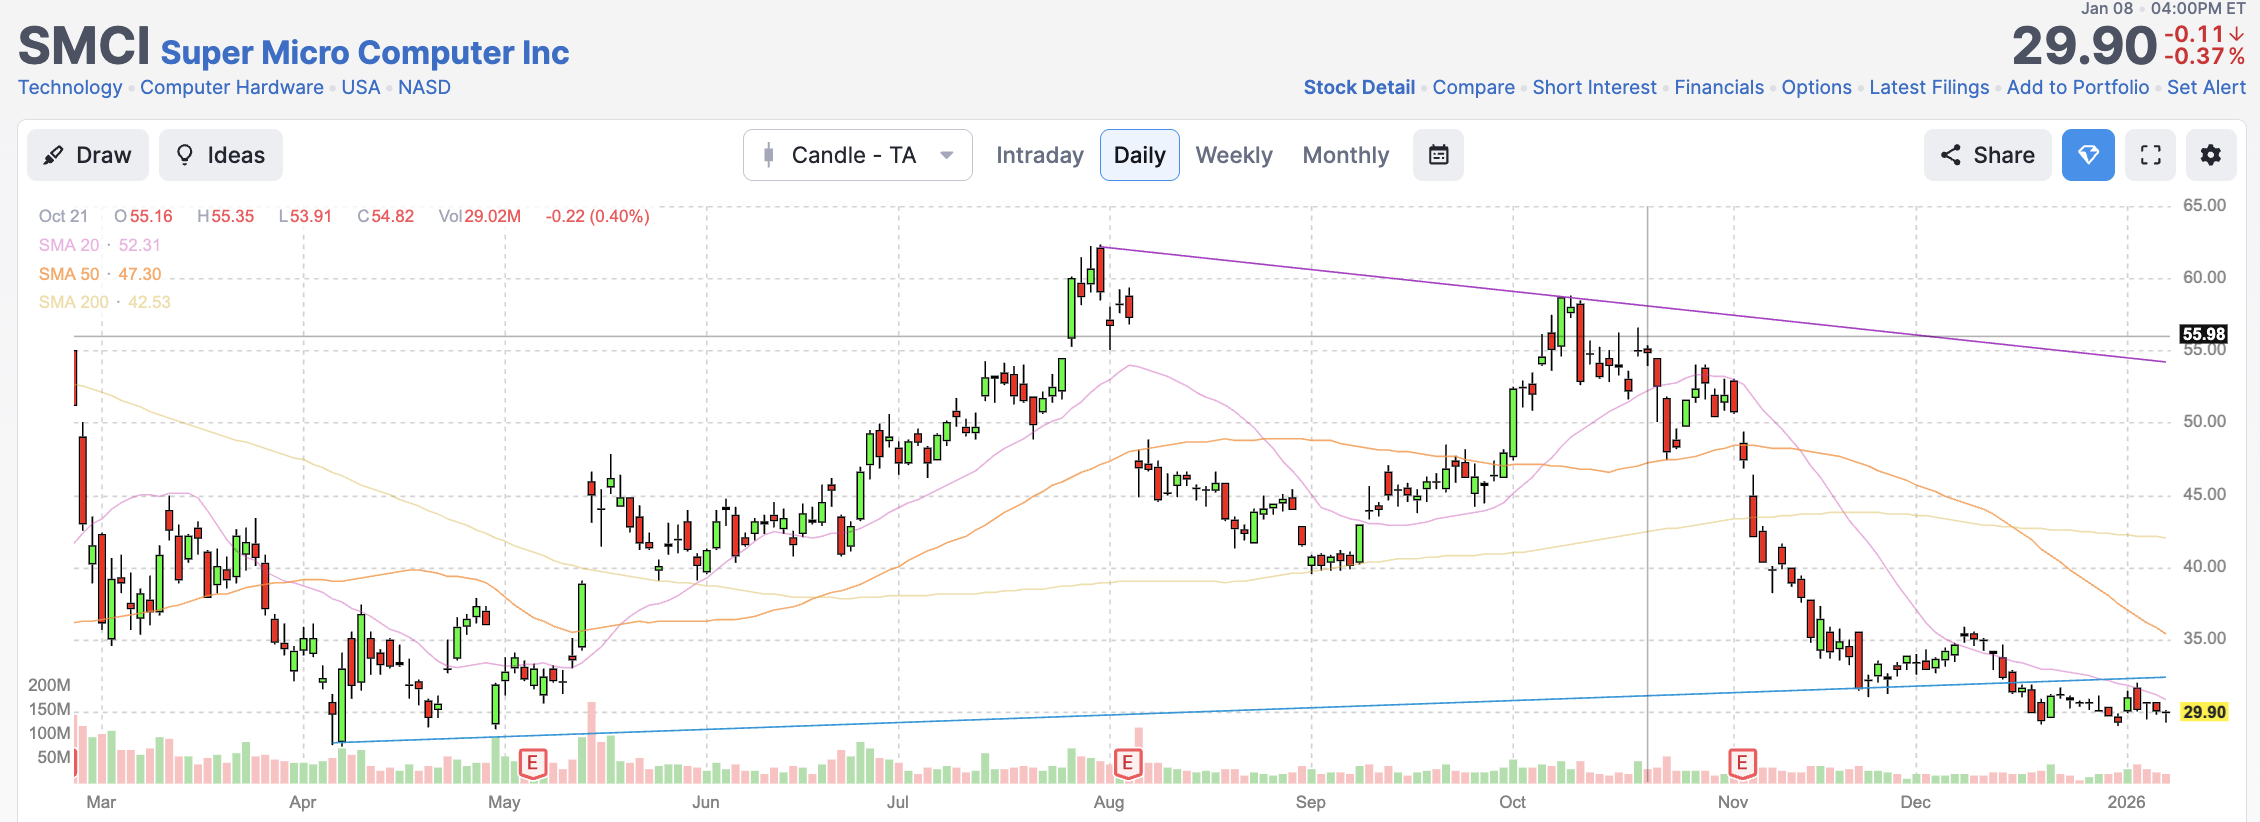The image size is (2260, 822).
Task: Select the Daily timeframe tab
Action: pyautogui.click(x=1140, y=155)
